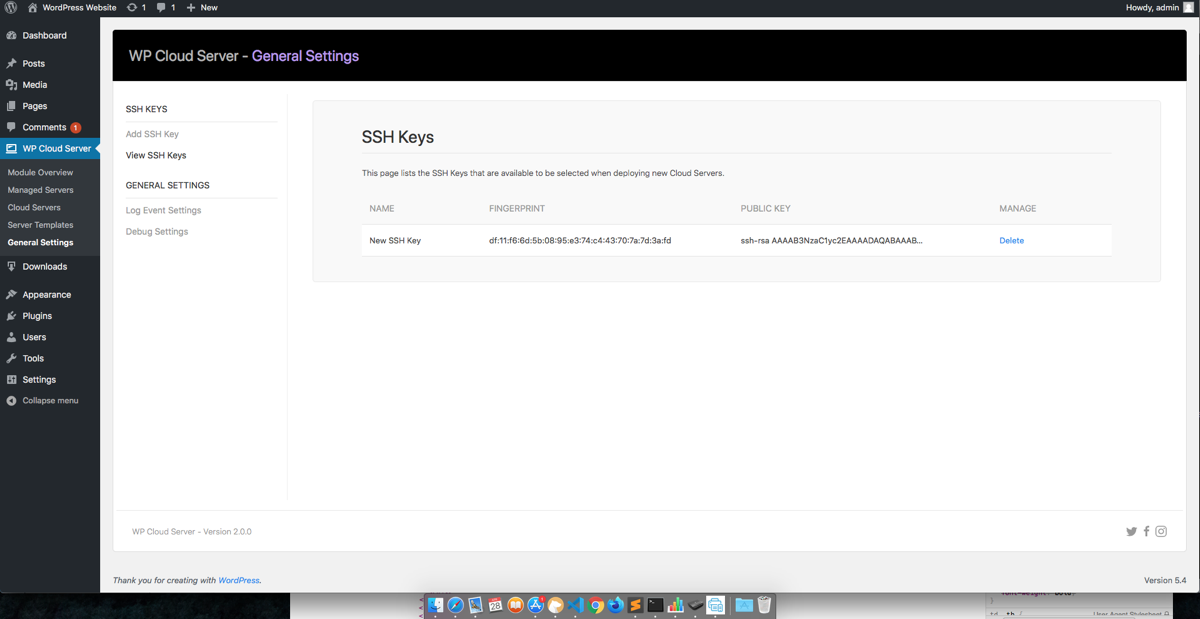
Task: Click the Appearance brush icon
Action: [x=11, y=295]
